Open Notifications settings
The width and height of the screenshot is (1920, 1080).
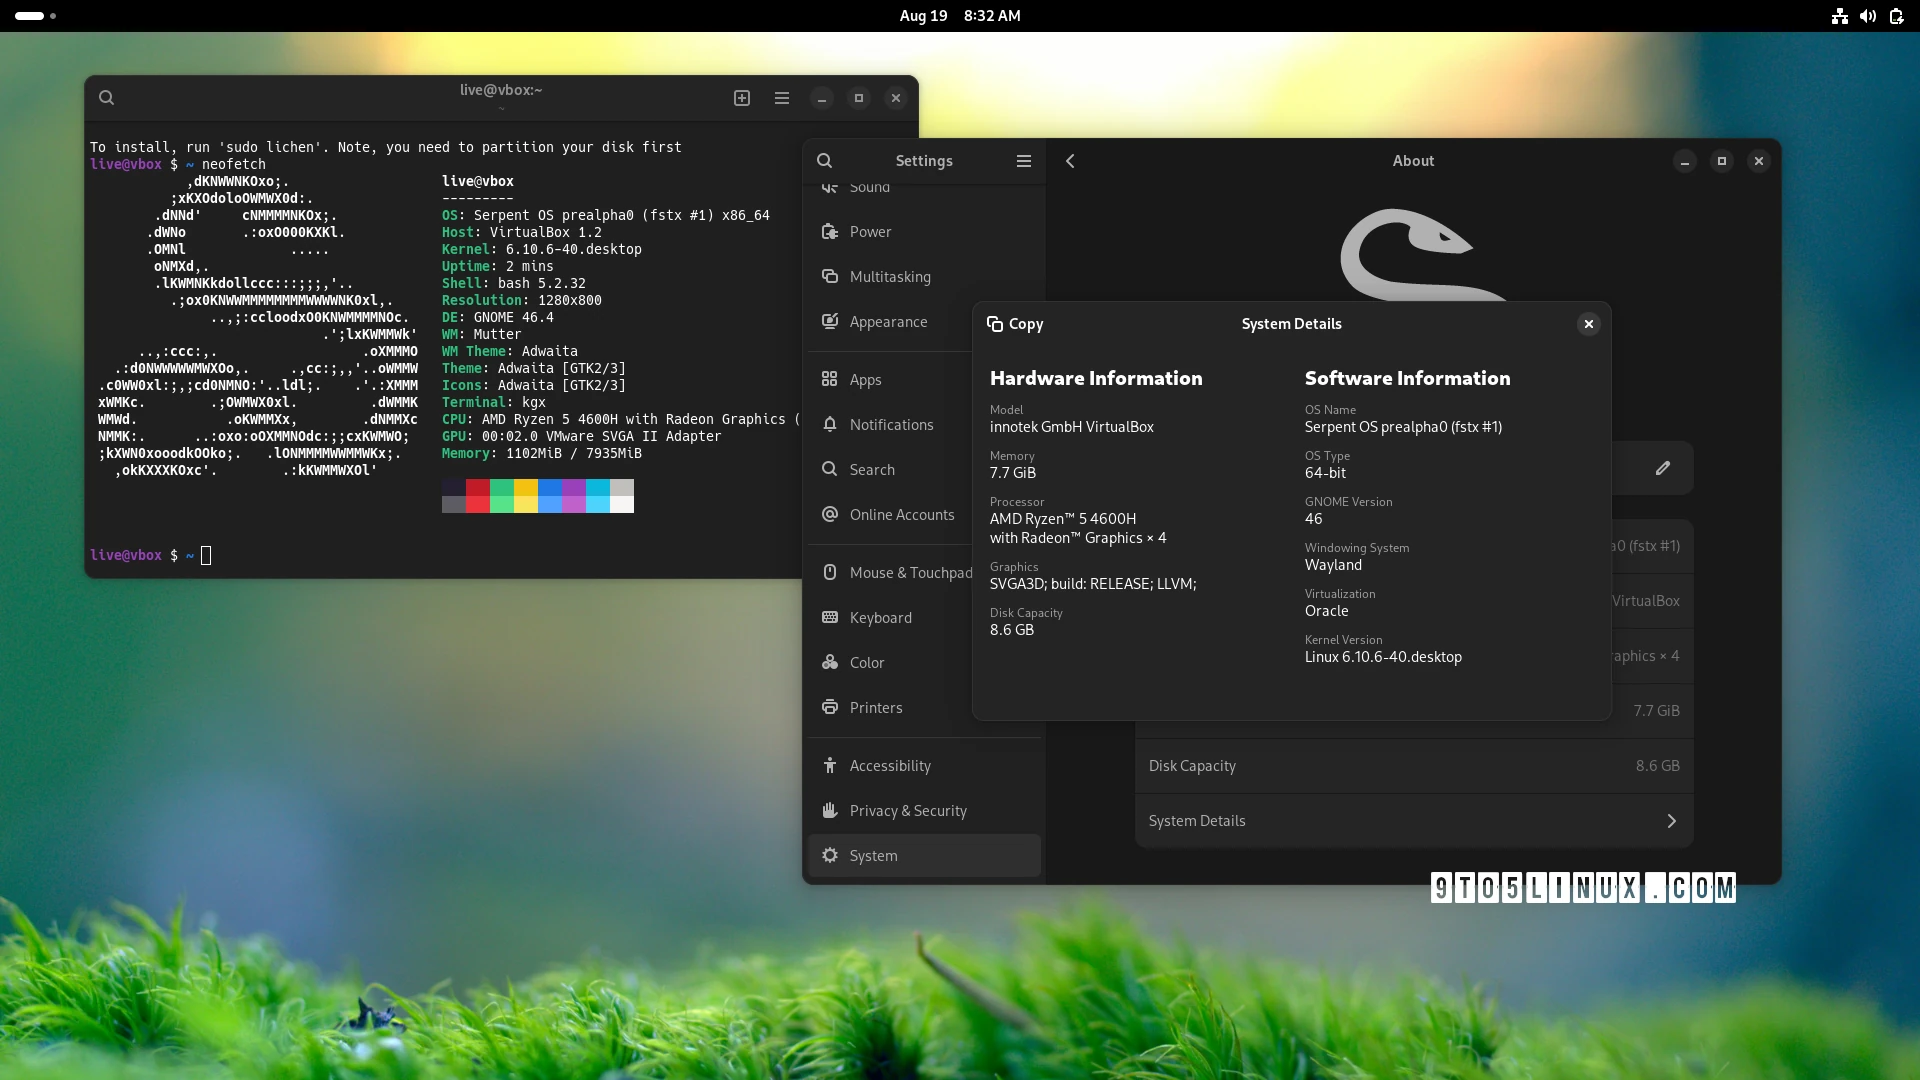891,424
